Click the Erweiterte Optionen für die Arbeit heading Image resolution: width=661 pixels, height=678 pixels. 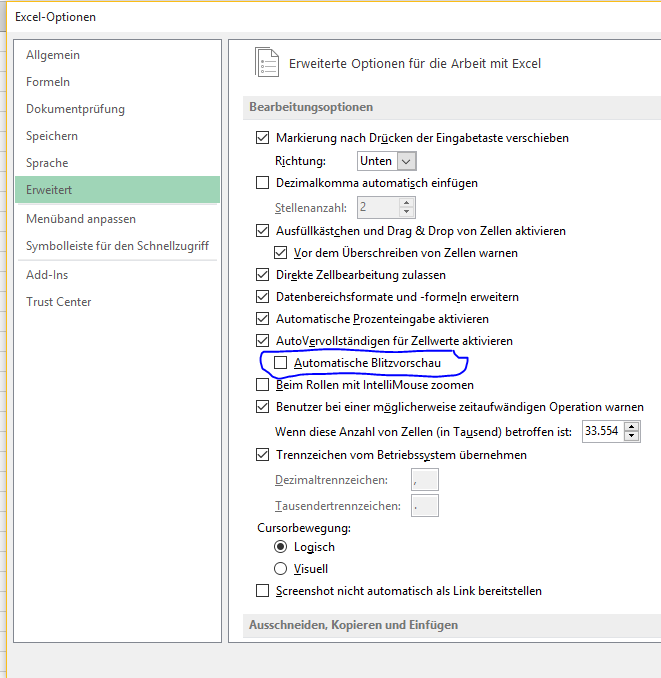coord(415,64)
